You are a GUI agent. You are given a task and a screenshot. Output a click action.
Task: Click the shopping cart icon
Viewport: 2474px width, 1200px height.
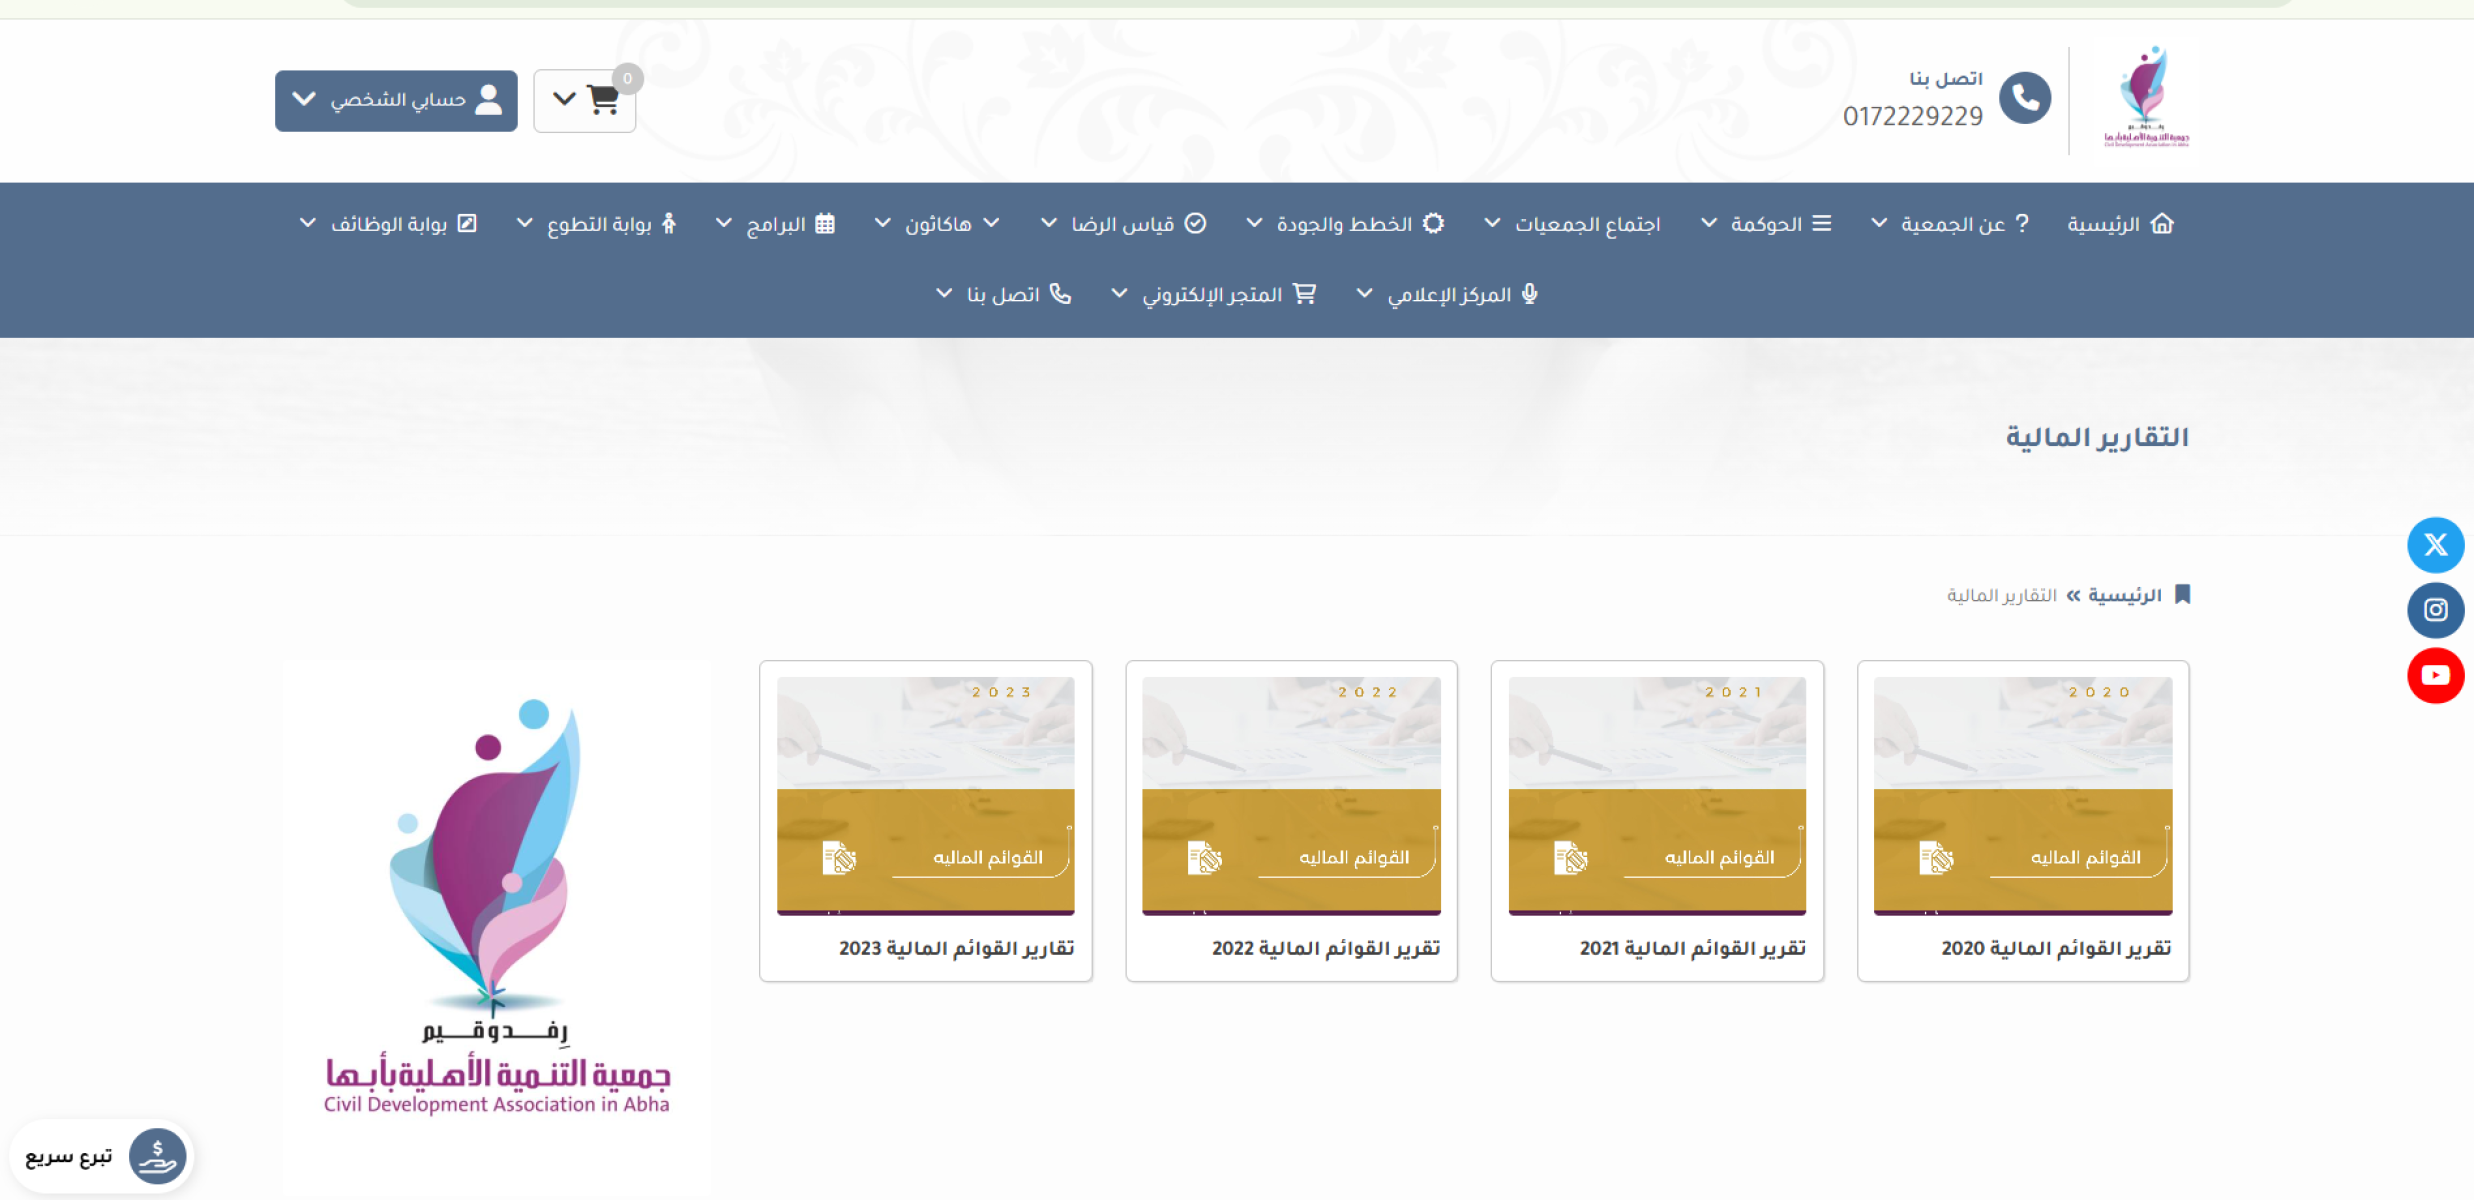click(x=603, y=99)
